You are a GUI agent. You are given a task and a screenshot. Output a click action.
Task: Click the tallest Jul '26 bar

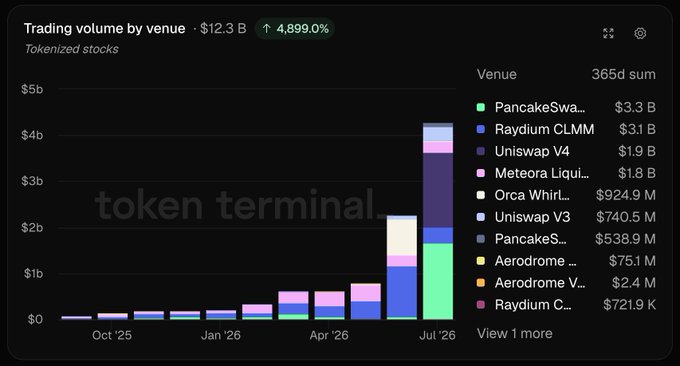pyautogui.click(x=438, y=221)
